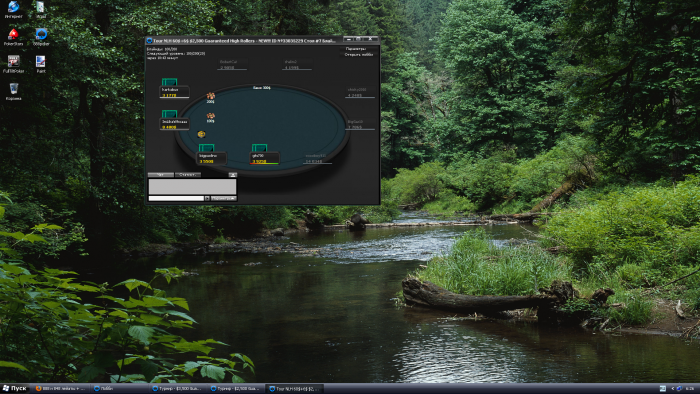Open the PokerStars desktop shortcut

[x=13, y=37]
